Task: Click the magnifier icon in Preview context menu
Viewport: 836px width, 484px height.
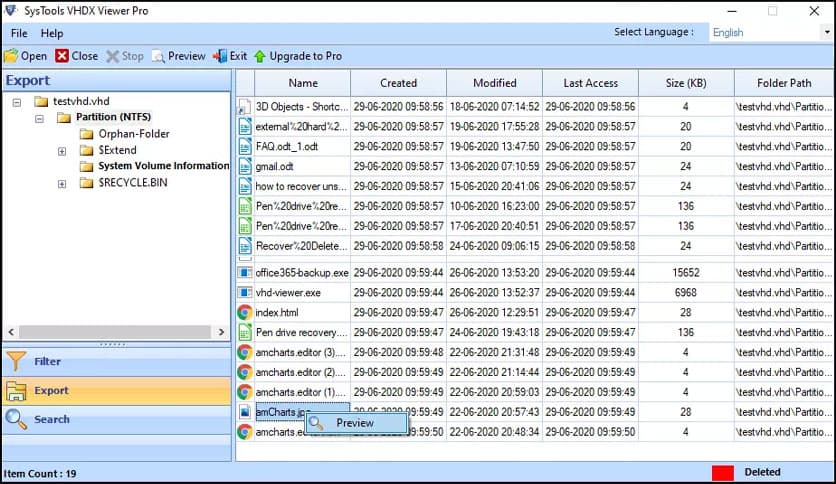Action: [316, 423]
